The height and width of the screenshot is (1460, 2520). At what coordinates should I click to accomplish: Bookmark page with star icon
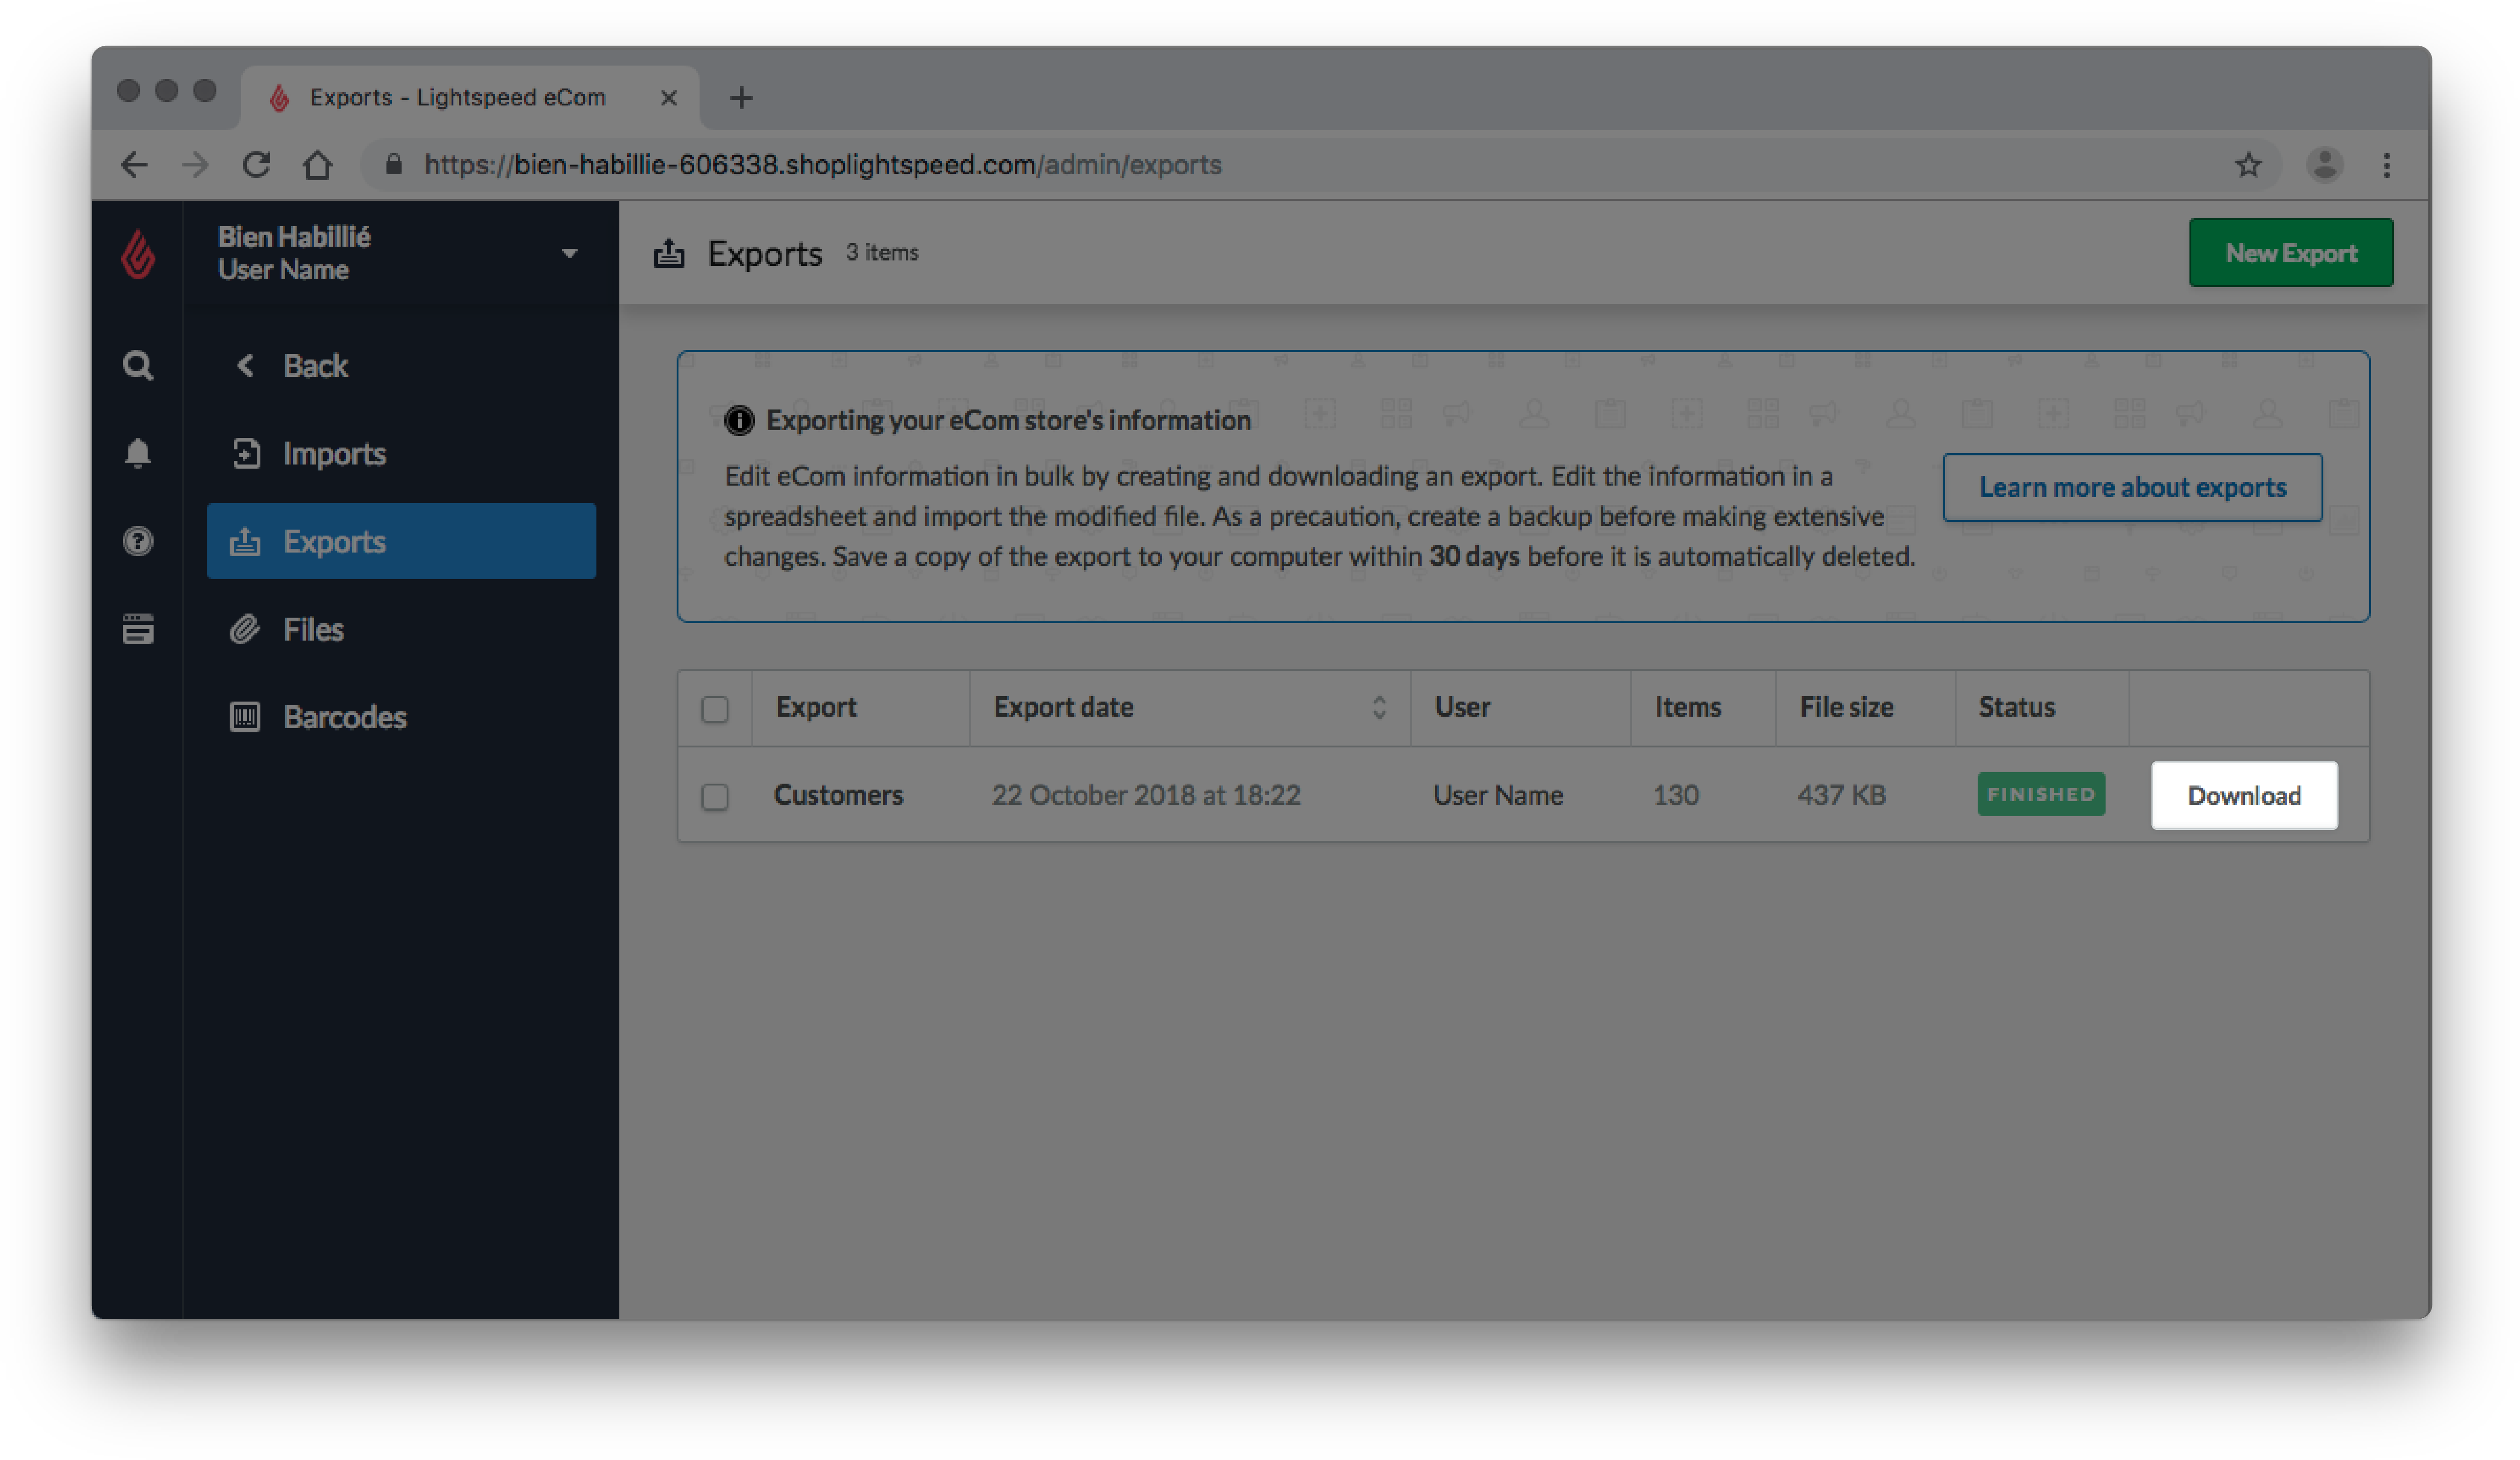2249,165
